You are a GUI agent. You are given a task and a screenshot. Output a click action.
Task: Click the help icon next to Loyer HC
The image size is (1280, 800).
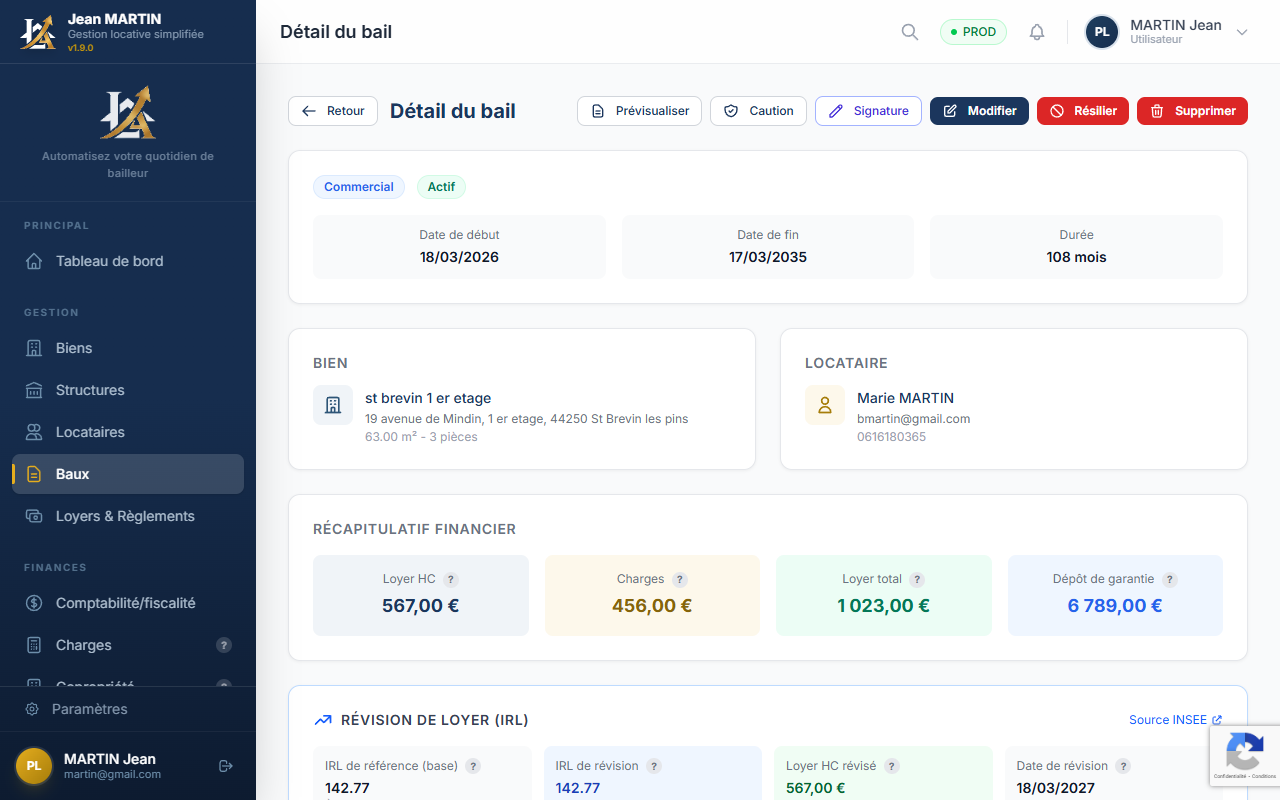pyautogui.click(x=451, y=579)
